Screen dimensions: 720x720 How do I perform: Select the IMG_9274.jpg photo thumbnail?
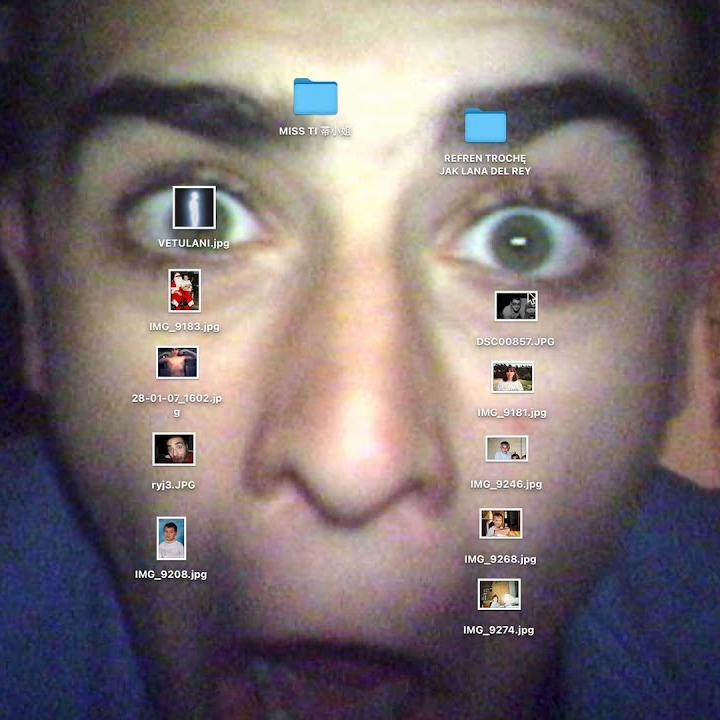tap(499, 594)
